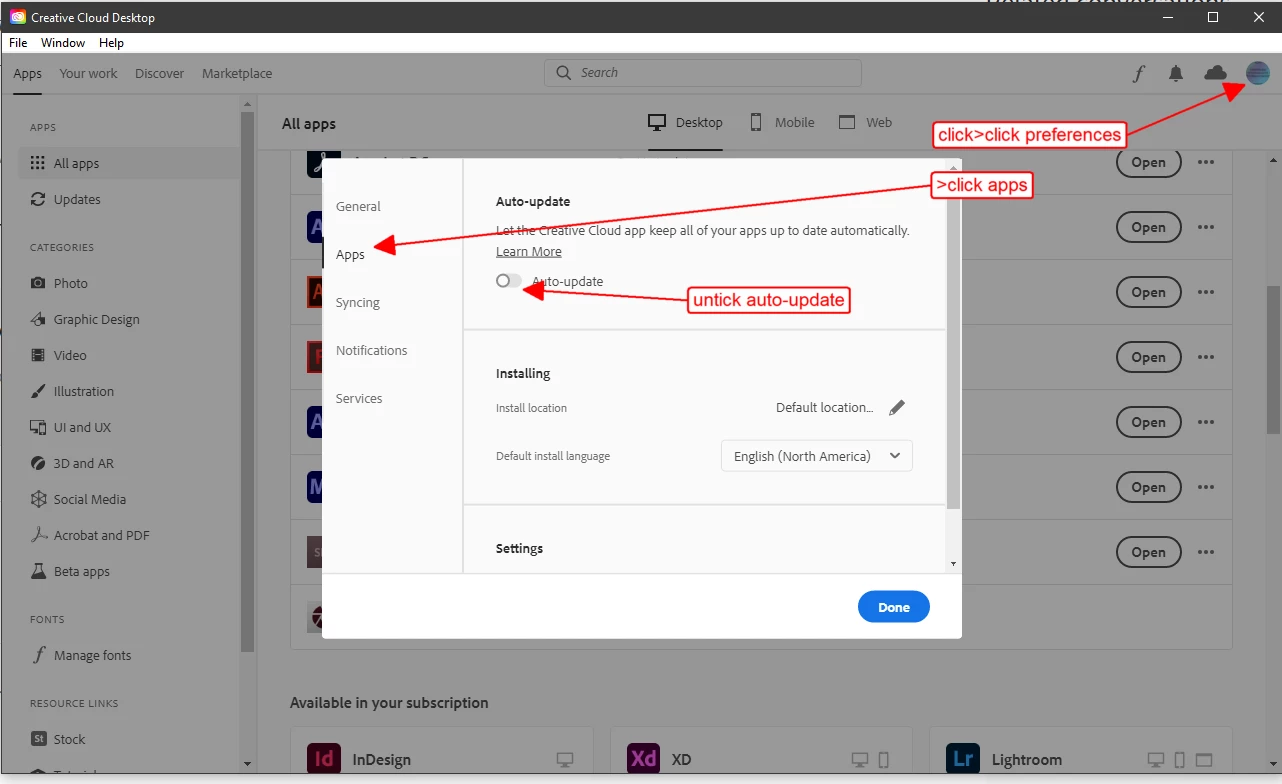Click the Done button
This screenshot has height=784, width=1282.
point(894,607)
